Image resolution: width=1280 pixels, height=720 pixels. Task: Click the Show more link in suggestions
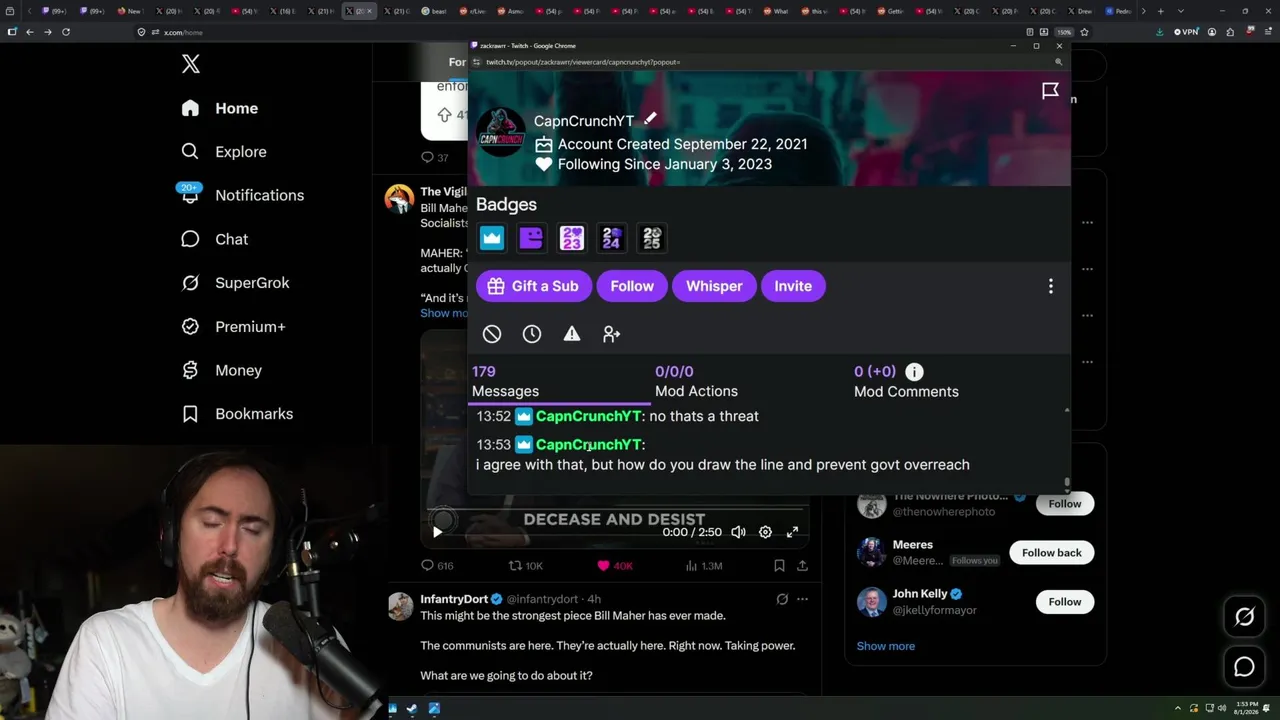click(886, 646)
